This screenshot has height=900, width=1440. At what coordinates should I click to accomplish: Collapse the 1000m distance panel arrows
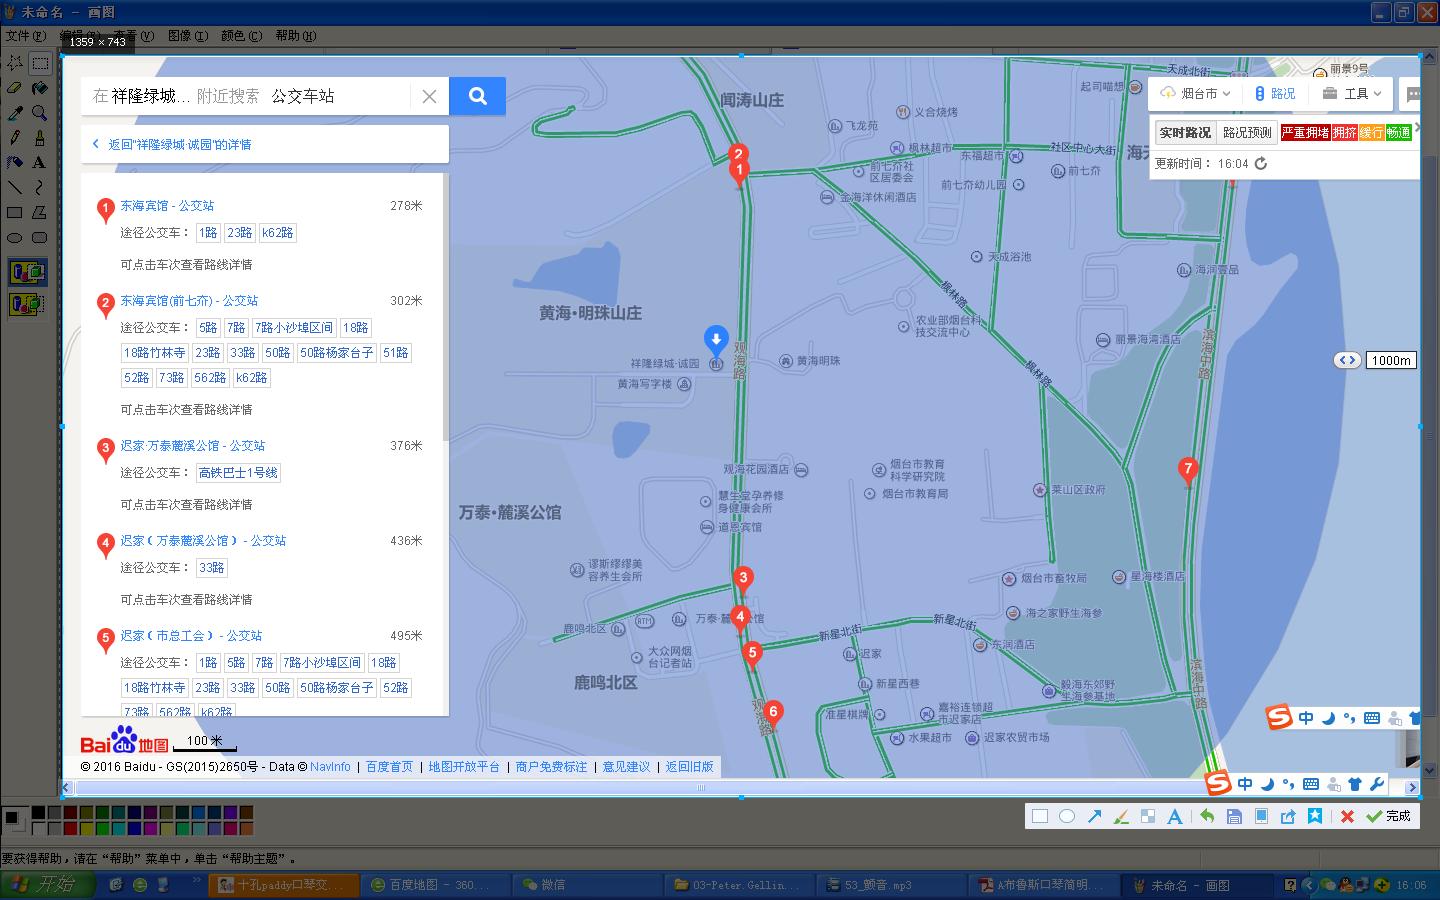[x=1347, y=360]
